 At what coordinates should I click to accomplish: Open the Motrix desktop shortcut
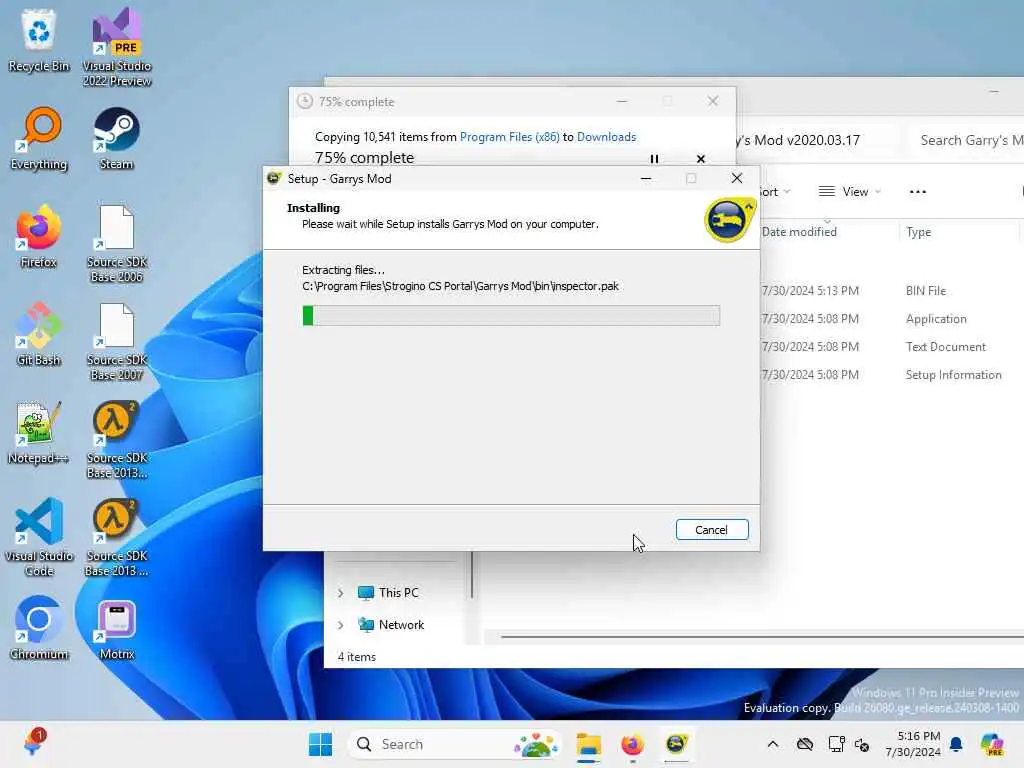point(116,628)
